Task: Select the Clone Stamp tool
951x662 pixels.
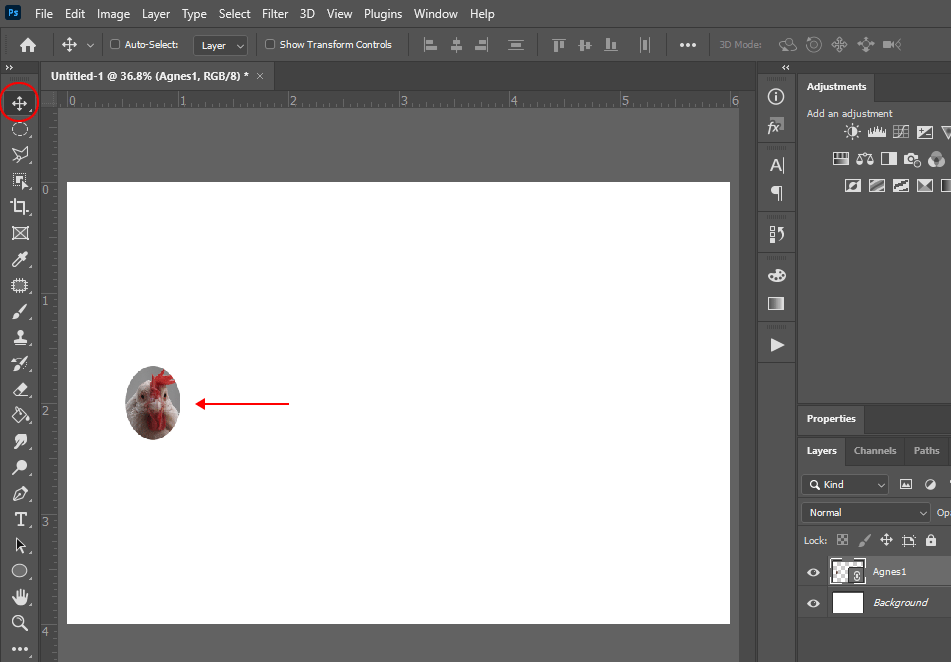Action: (x=20, y=337)
